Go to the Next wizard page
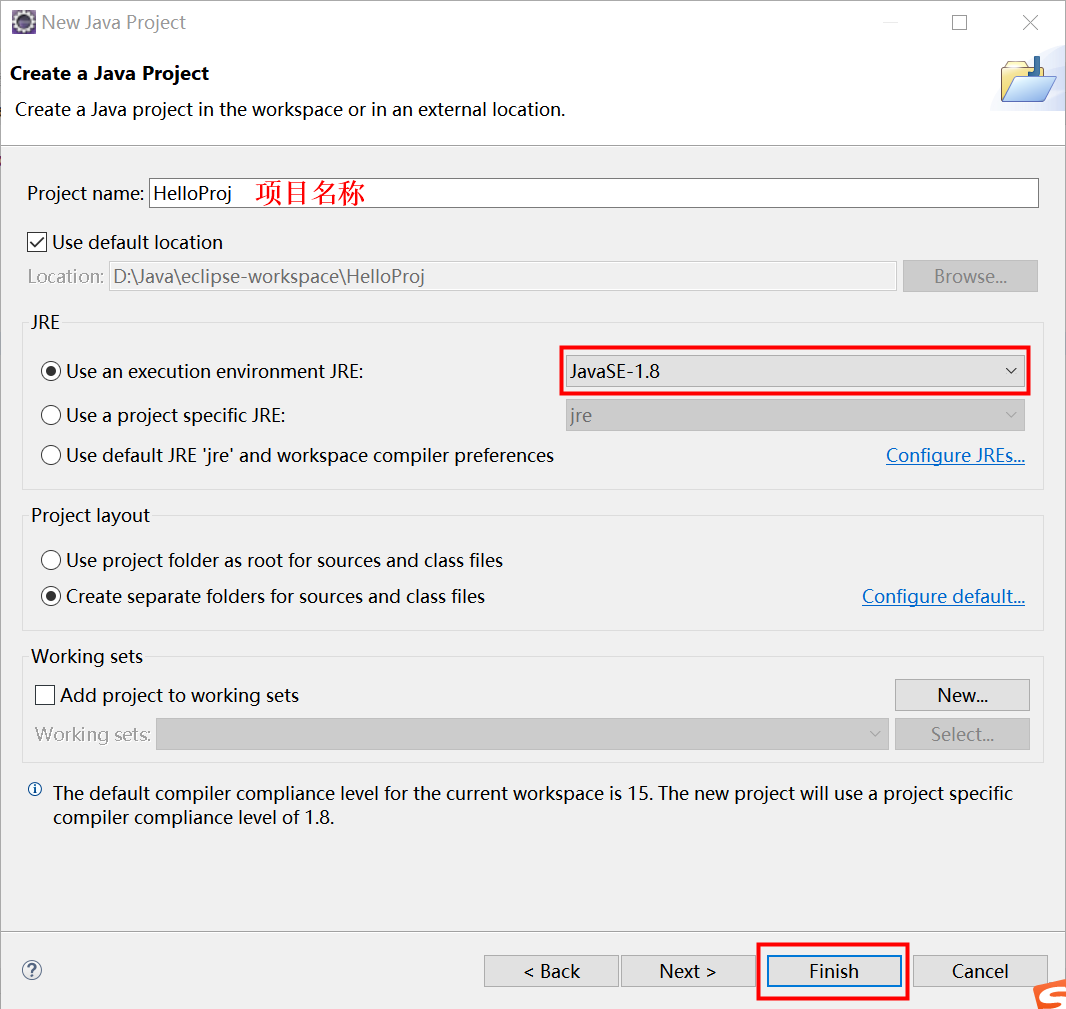The width and height of the screenshot is (1066, 1009). 687,971
